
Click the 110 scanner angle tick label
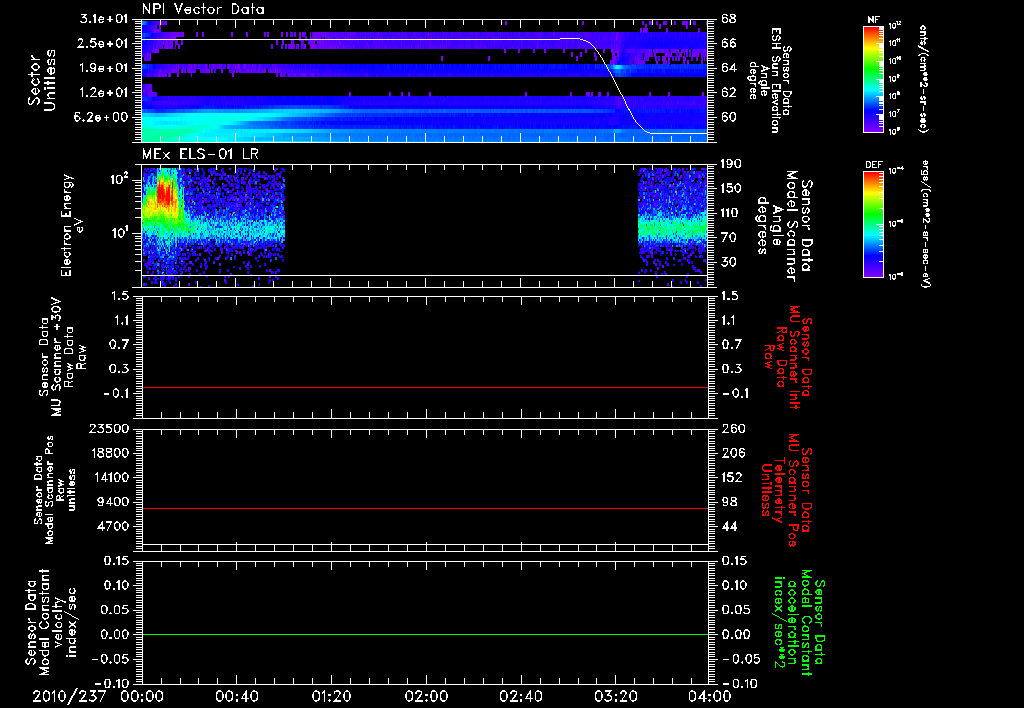point(731,213)
